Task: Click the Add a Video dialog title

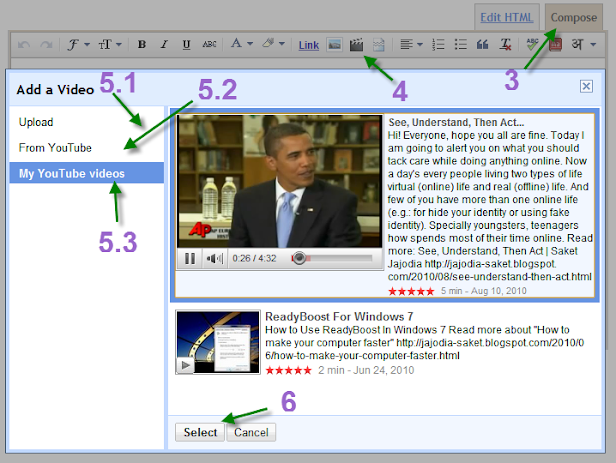Action: [55, 90]
